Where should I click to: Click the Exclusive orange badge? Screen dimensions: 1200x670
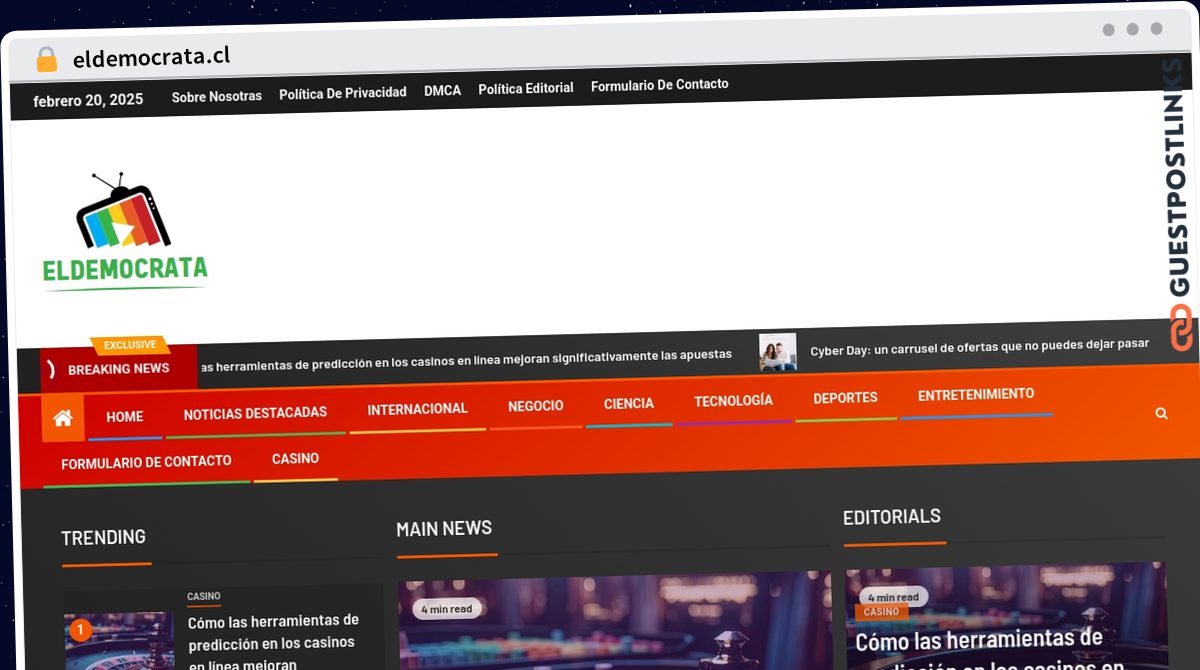[x=130, y=345]
